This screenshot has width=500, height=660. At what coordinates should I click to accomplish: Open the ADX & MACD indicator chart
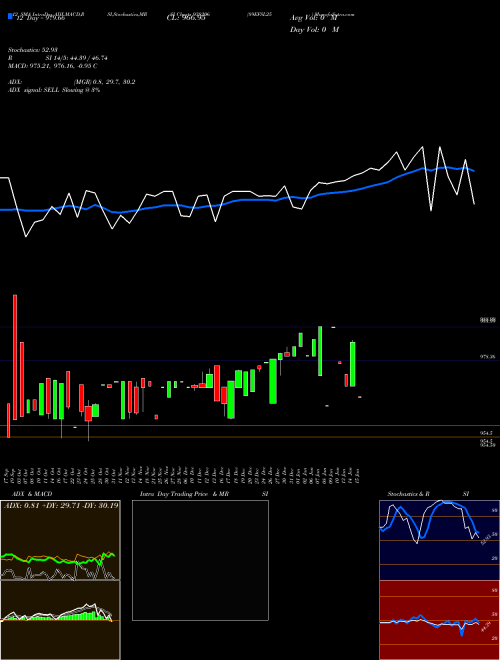pos(60,580)
